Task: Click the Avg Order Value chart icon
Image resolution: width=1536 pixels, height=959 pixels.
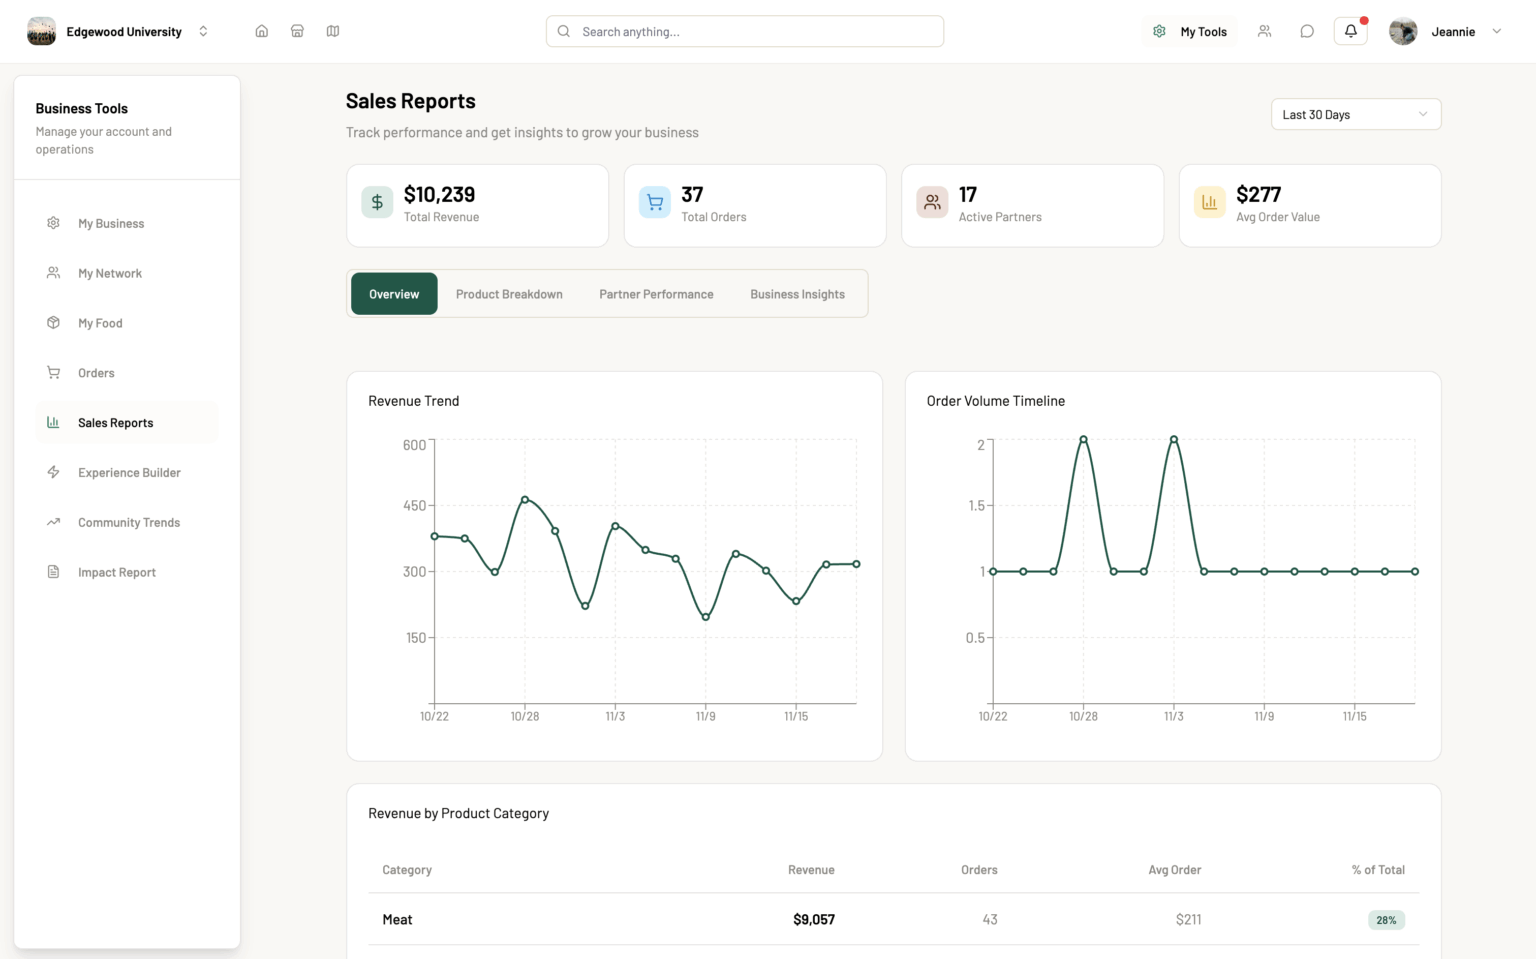Action: [x=1209, y=202]
